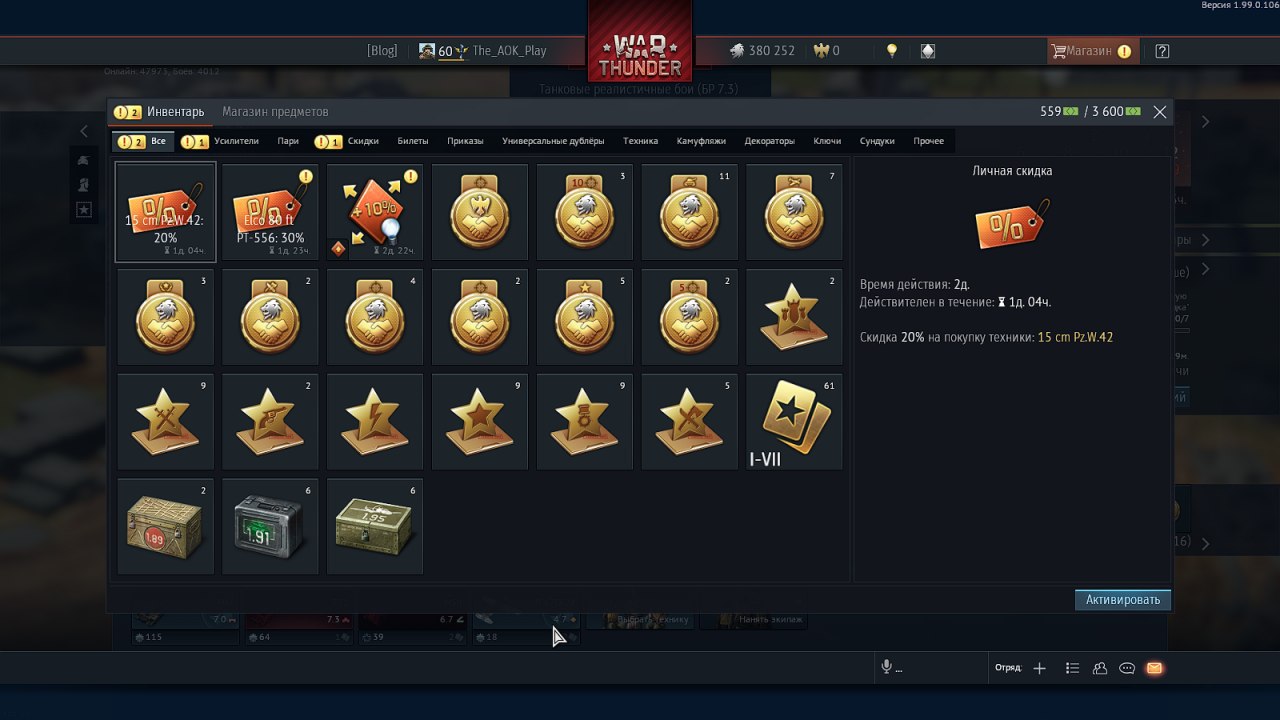Switch to the Магазин предметов tab
The height and width of the screenshot is (720, 1280).
click(275, 112)
